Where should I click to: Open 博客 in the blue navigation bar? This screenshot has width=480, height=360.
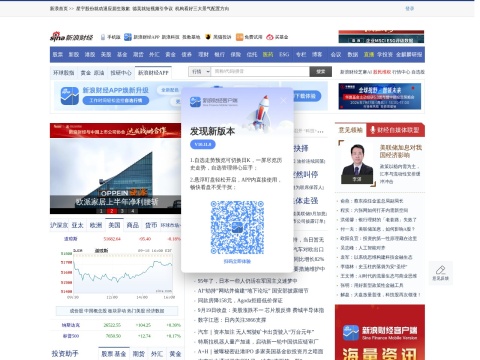[x=317, y=55]
